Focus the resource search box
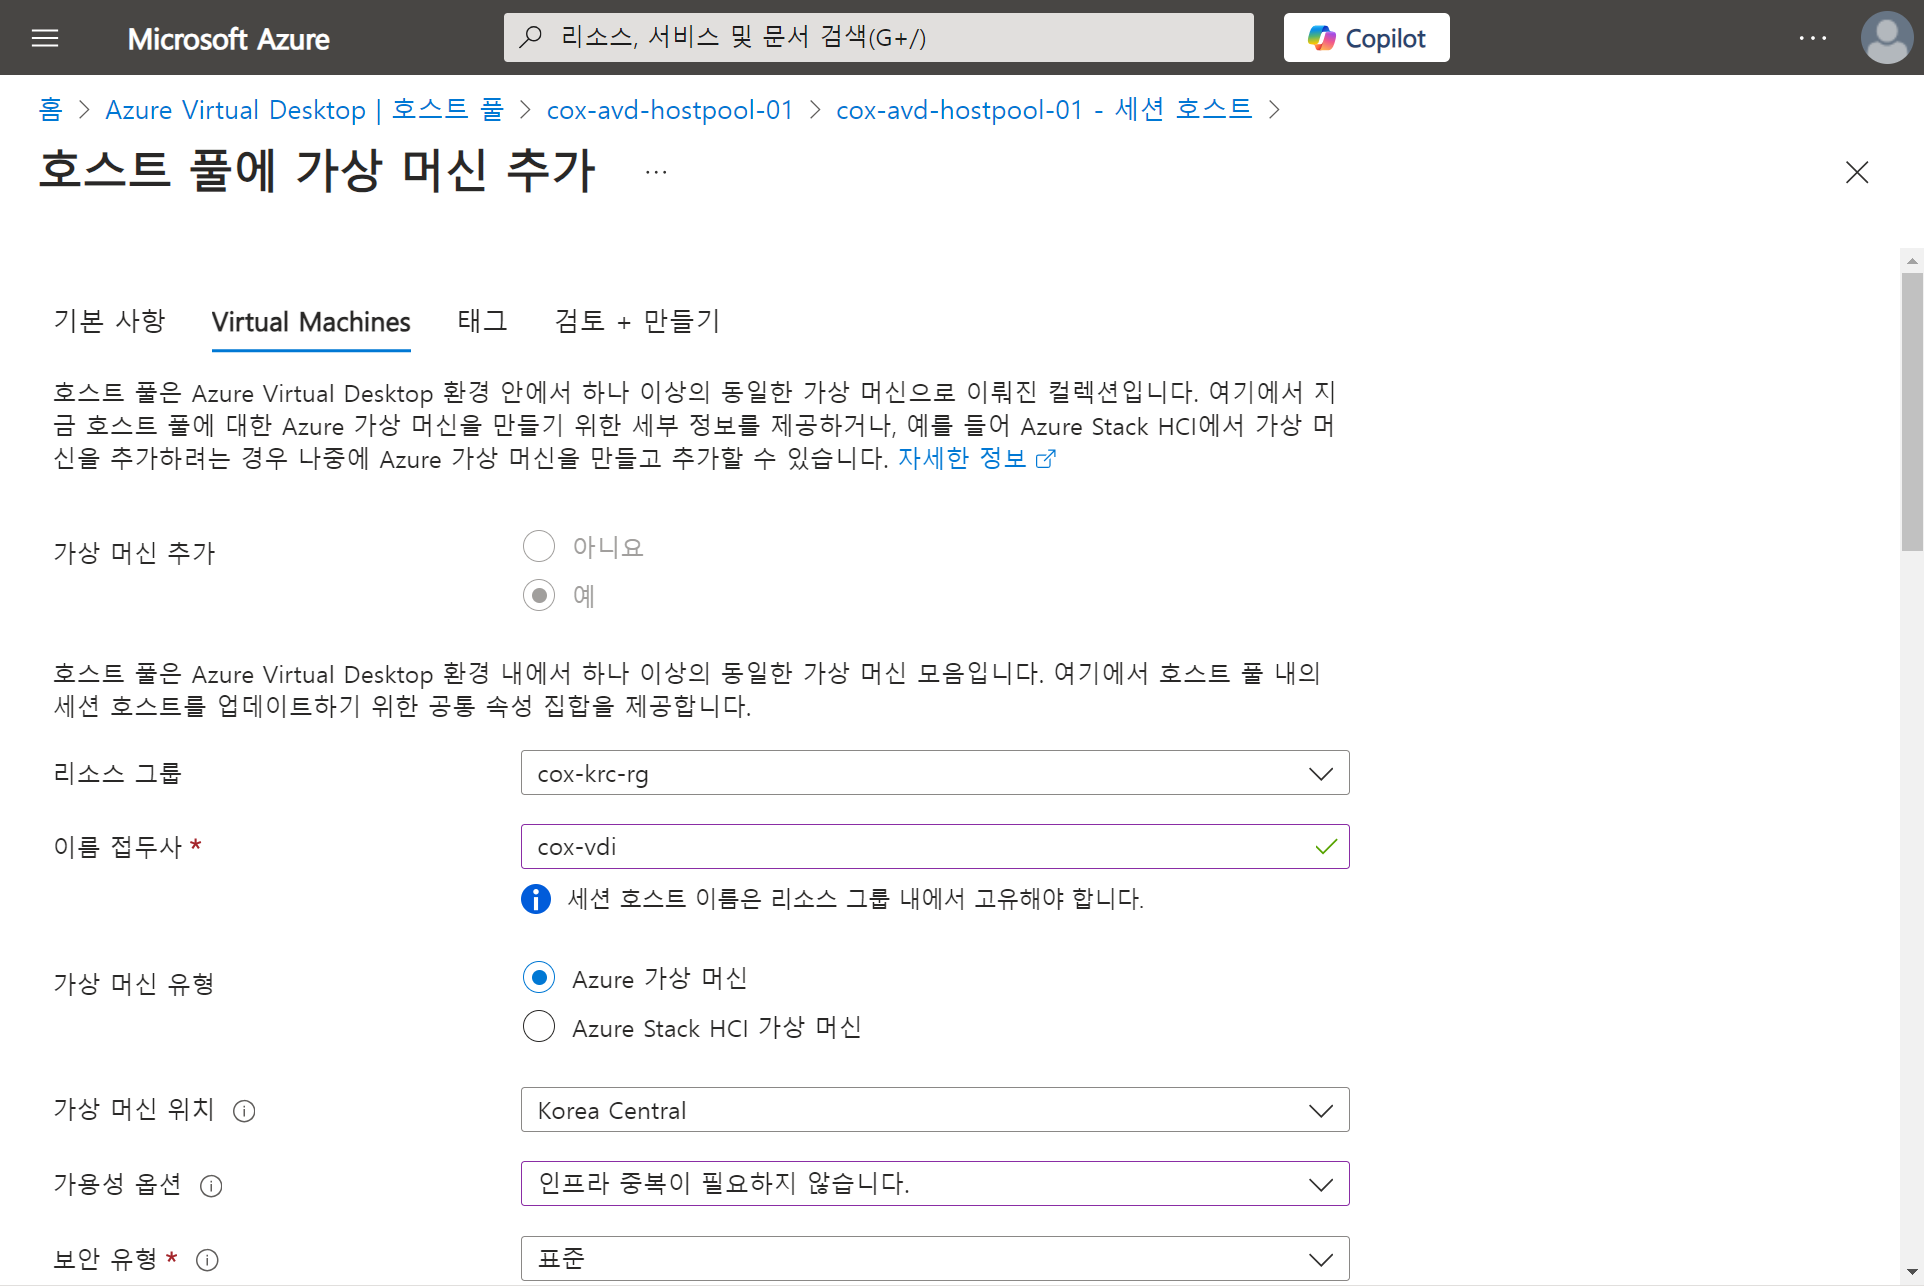 coord(878,37)
